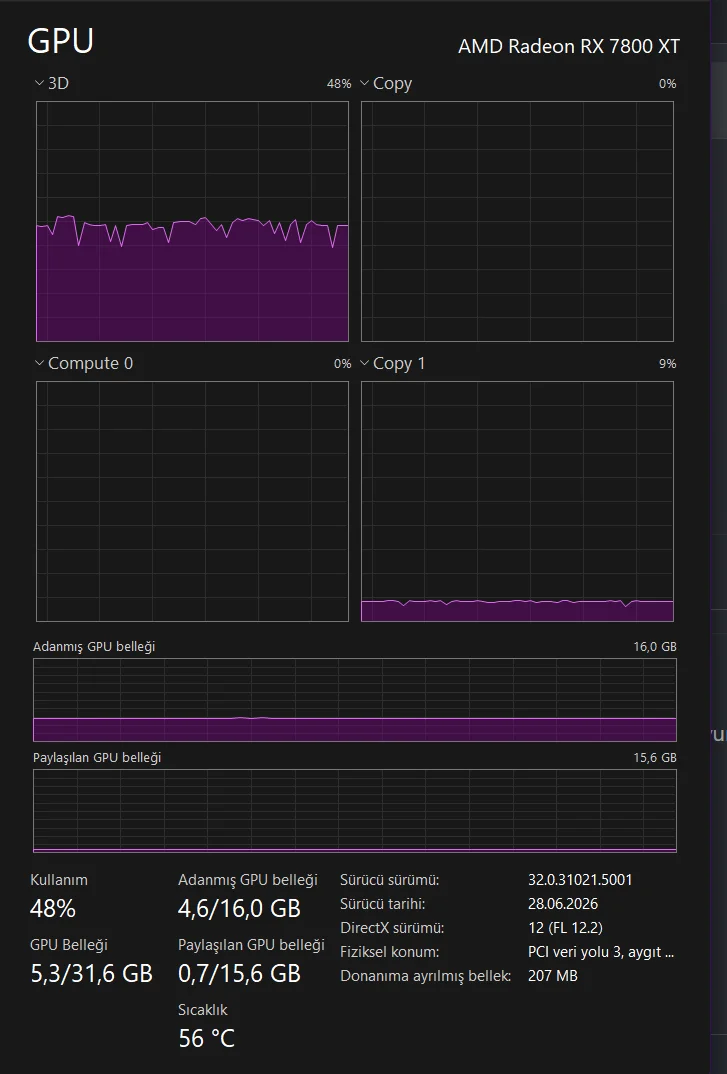This screenshot has height=1074, width=727.
Task: Click the GPU heading title
Action: [x=60, y=41]
